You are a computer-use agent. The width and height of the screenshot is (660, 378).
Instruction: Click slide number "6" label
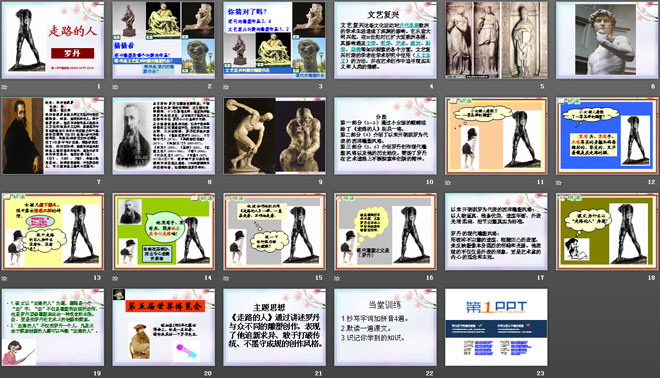pos(653,86)
